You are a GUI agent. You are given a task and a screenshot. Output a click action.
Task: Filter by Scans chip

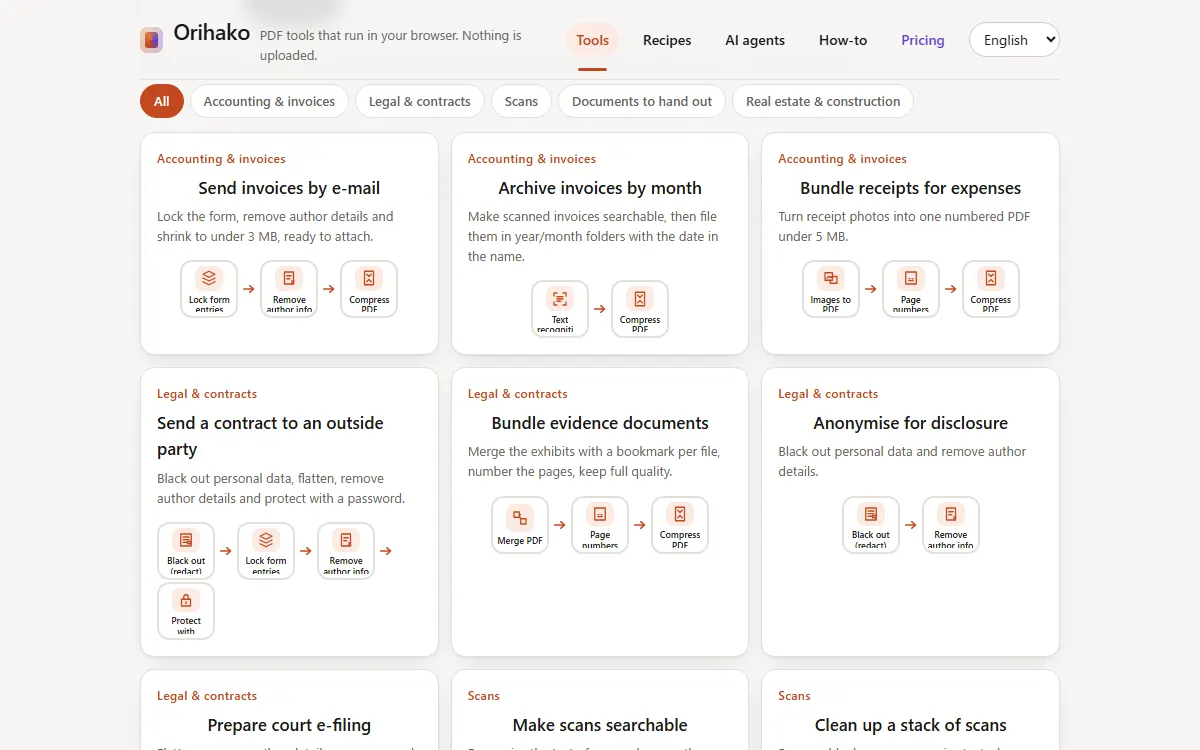point(521,101)
